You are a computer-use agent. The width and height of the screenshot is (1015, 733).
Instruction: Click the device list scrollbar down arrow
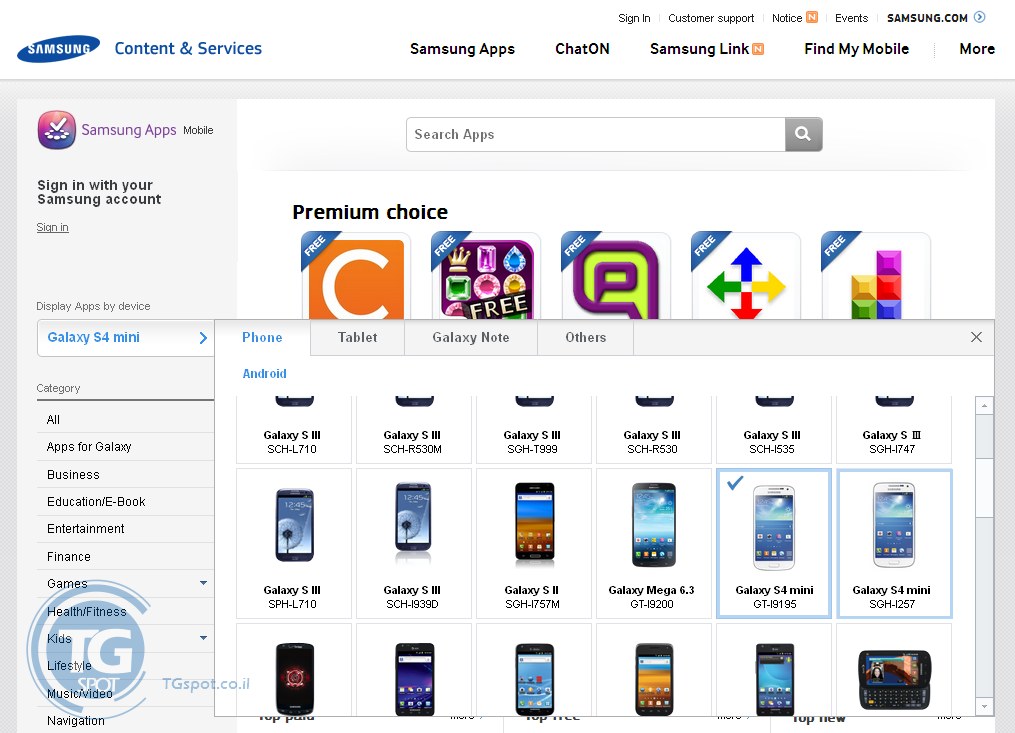[x=984, y=706]
